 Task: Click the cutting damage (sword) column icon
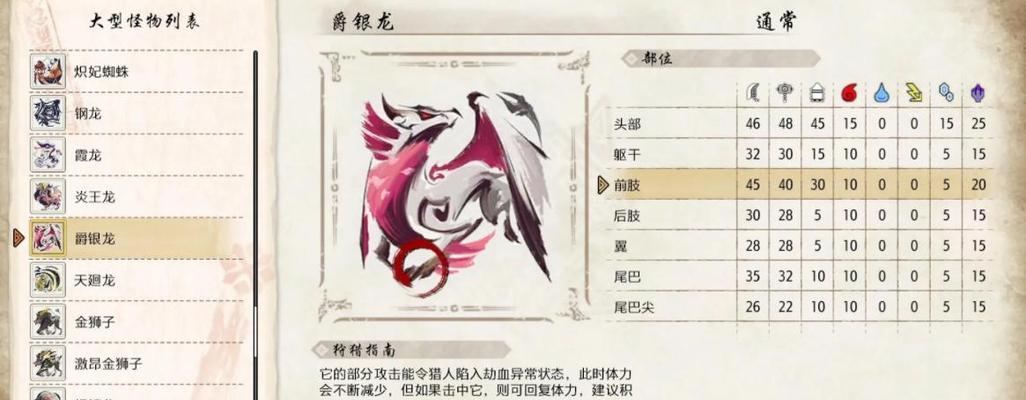[x=752, y=94]
